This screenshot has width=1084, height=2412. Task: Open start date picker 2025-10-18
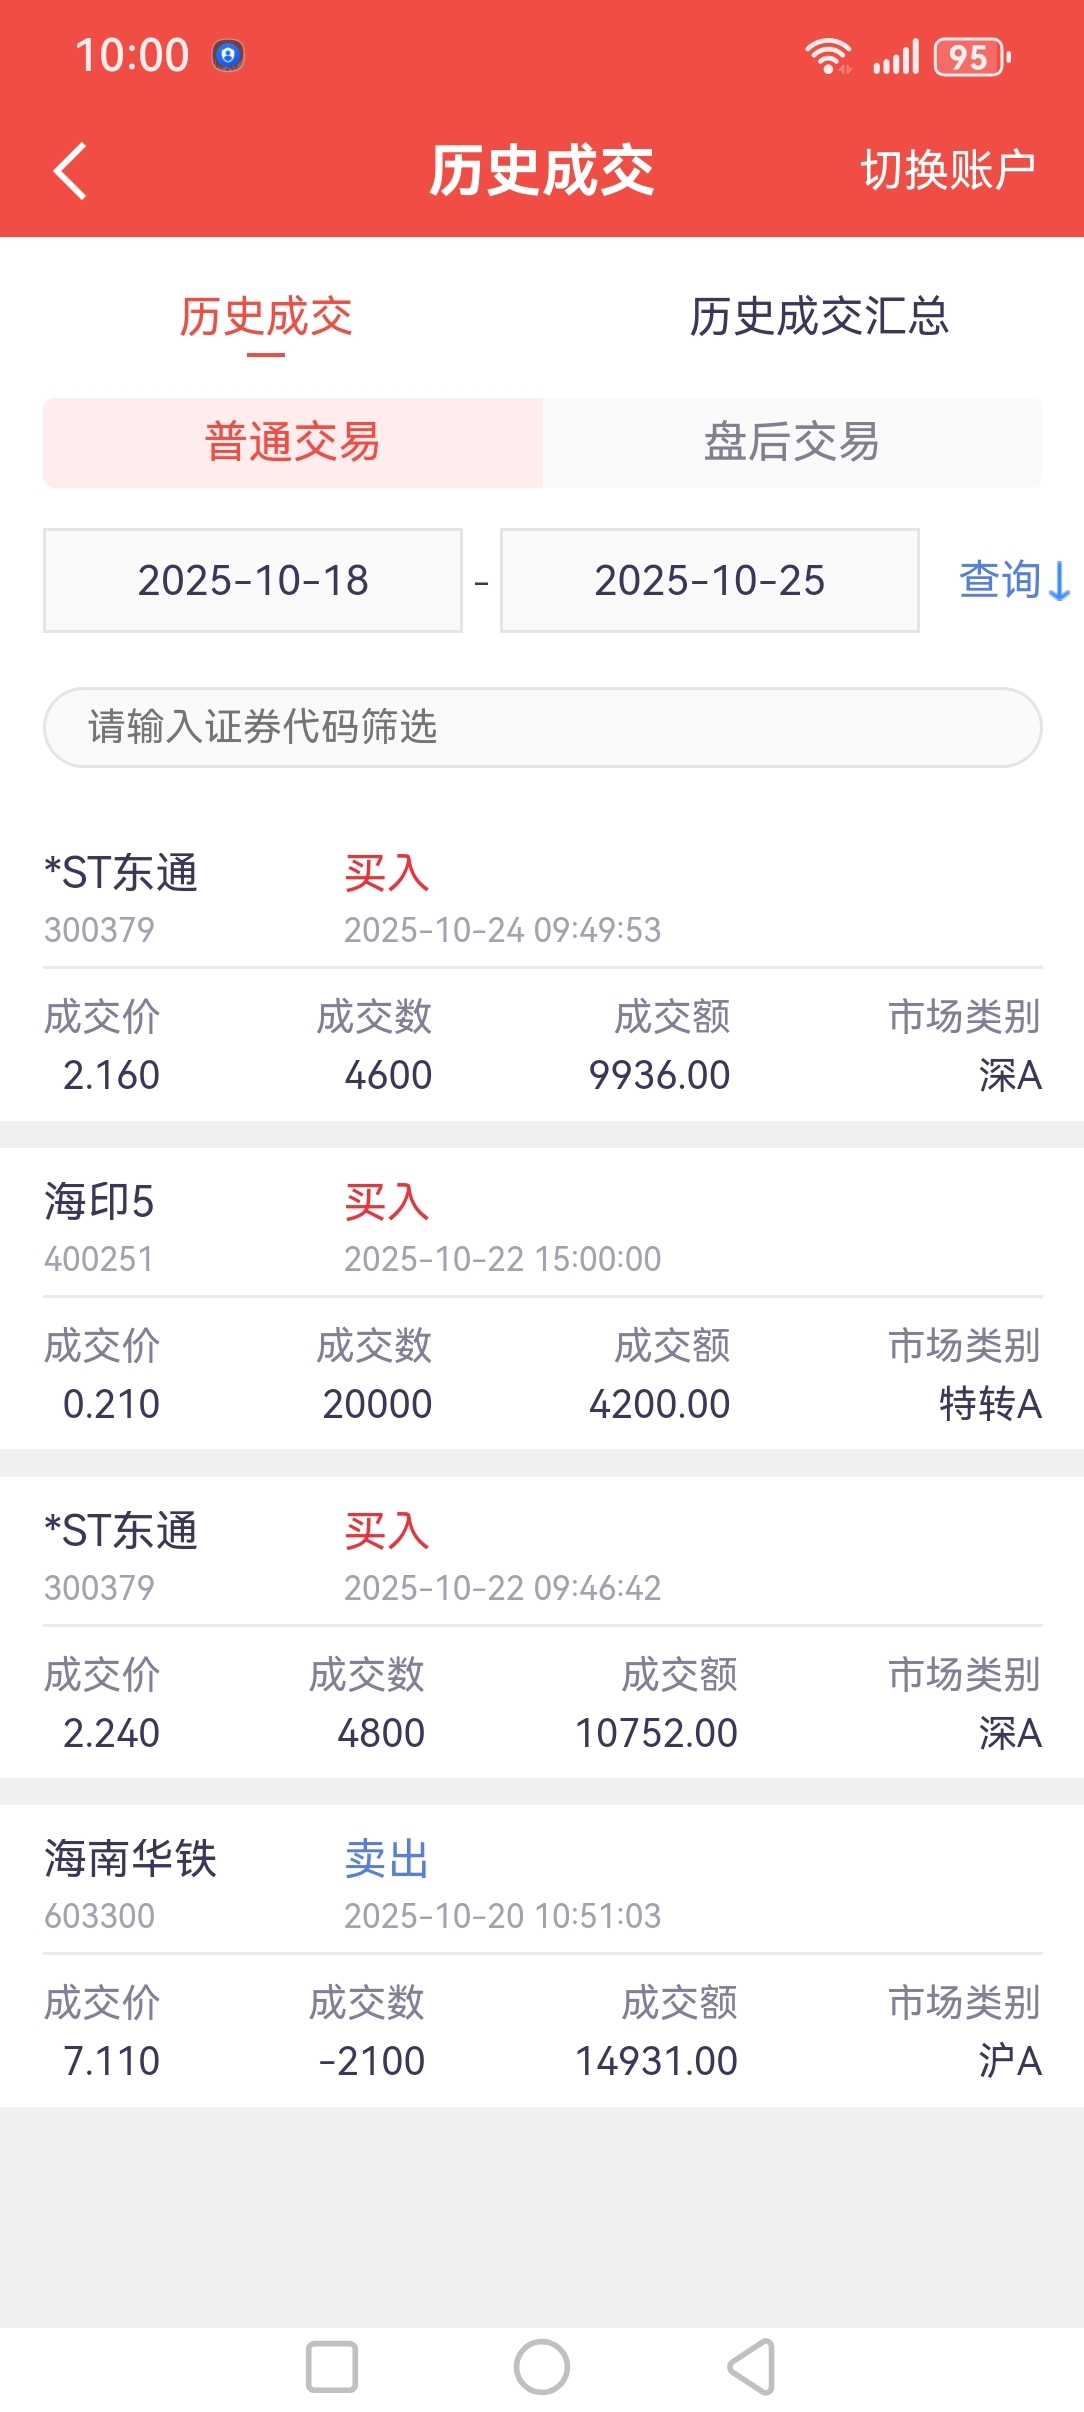click(253, 580)
